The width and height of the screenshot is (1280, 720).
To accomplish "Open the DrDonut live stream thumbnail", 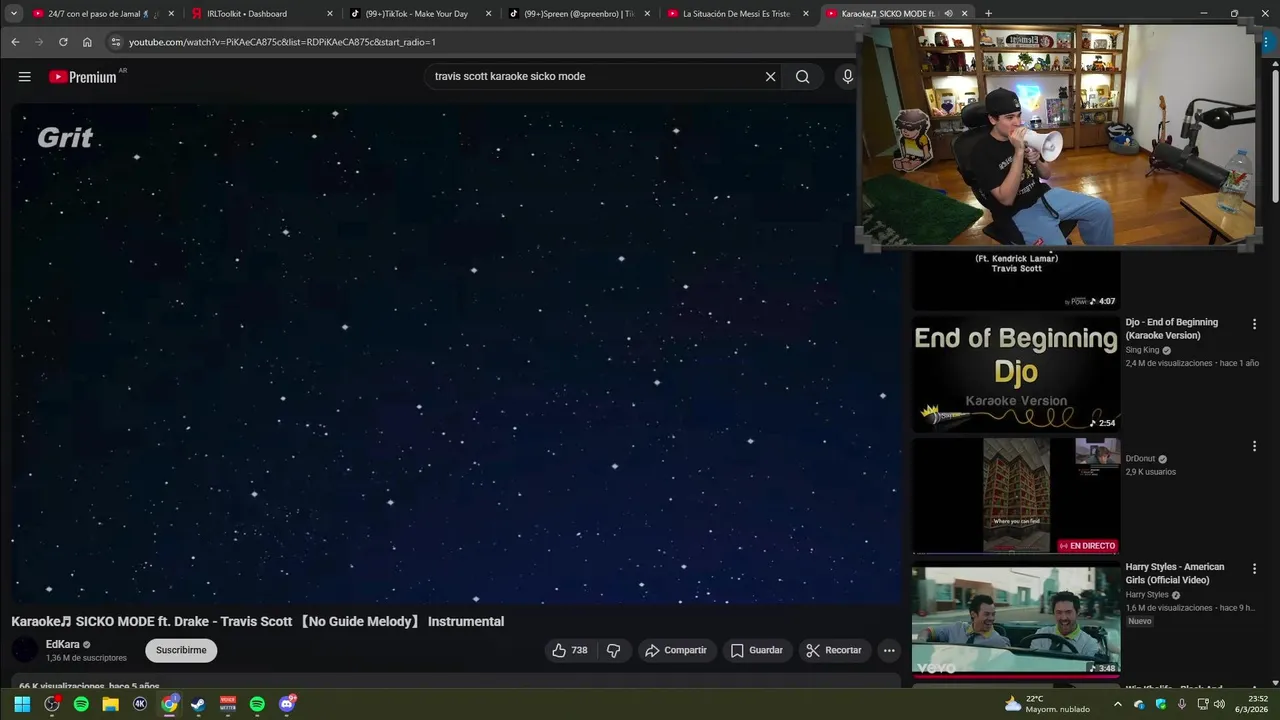I will [1016, 495].
